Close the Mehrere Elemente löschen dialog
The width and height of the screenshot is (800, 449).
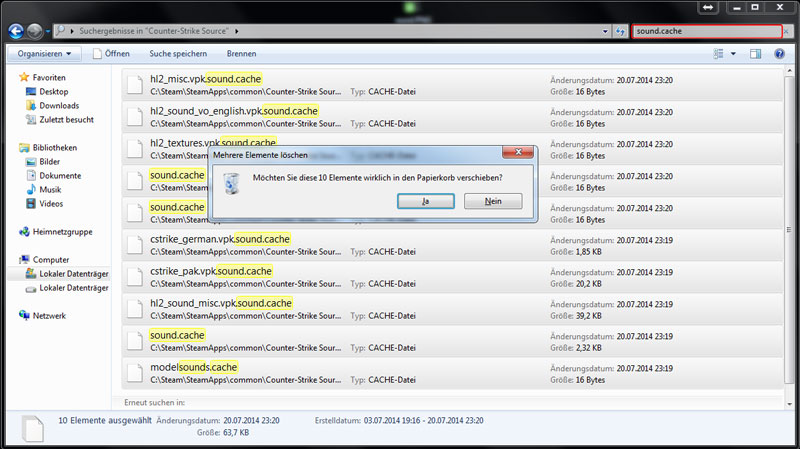(x=518, y=152)
